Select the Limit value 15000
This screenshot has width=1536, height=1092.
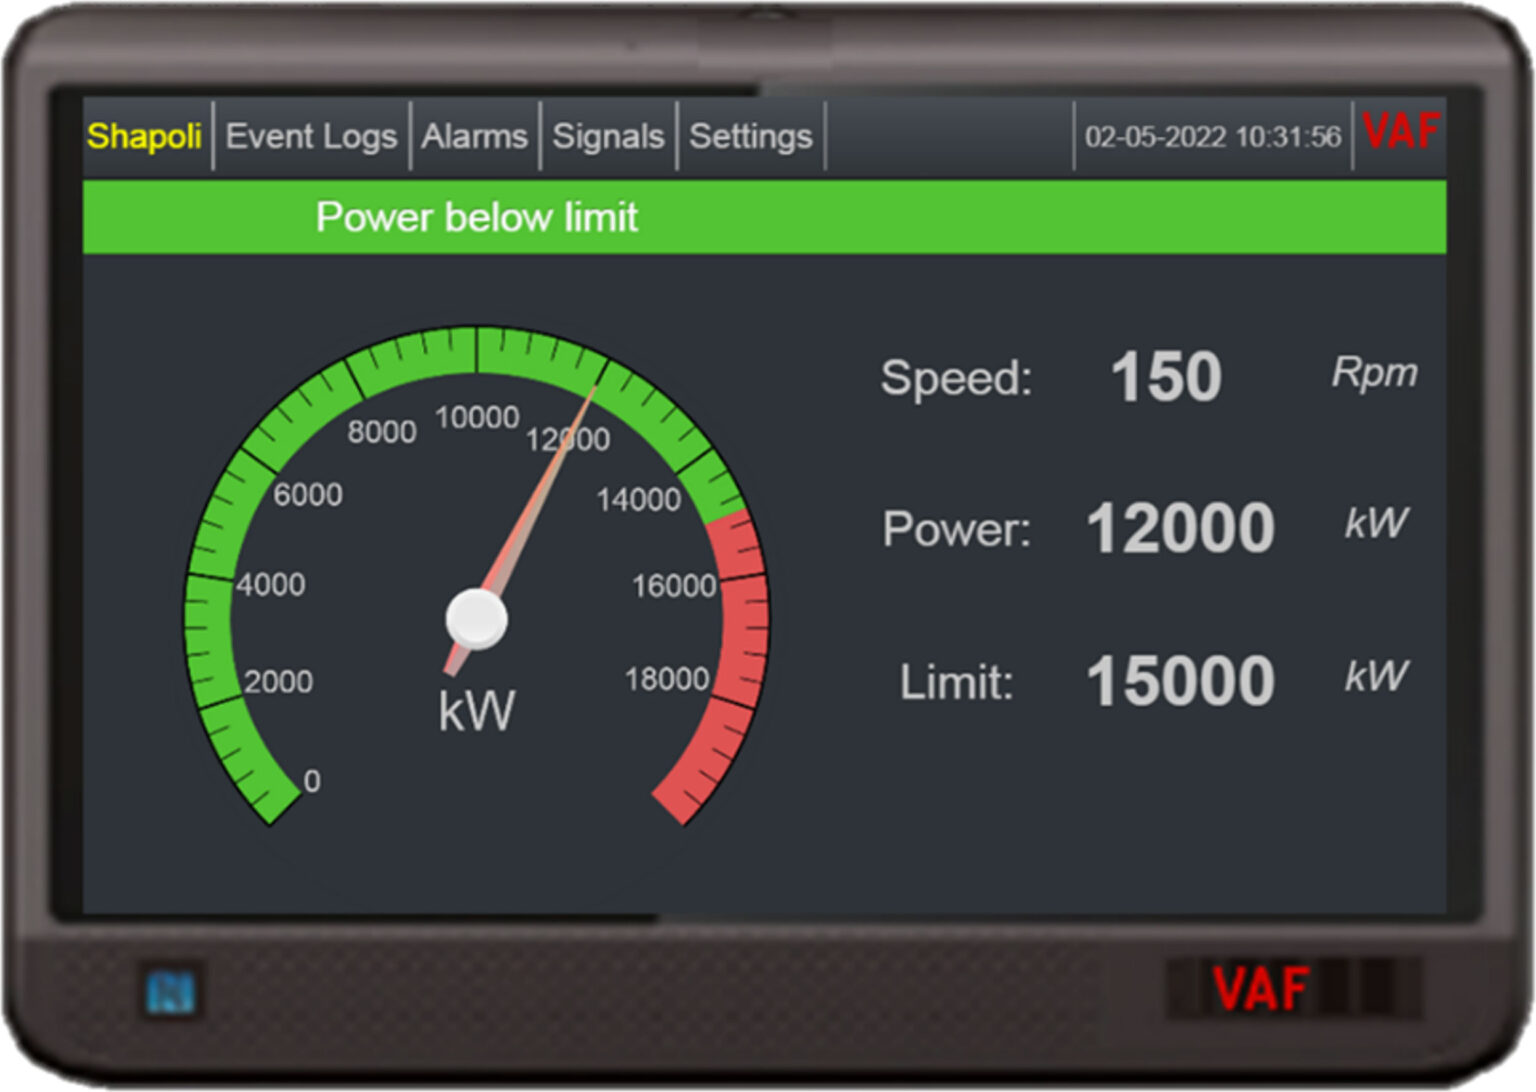click(1180, 681)
